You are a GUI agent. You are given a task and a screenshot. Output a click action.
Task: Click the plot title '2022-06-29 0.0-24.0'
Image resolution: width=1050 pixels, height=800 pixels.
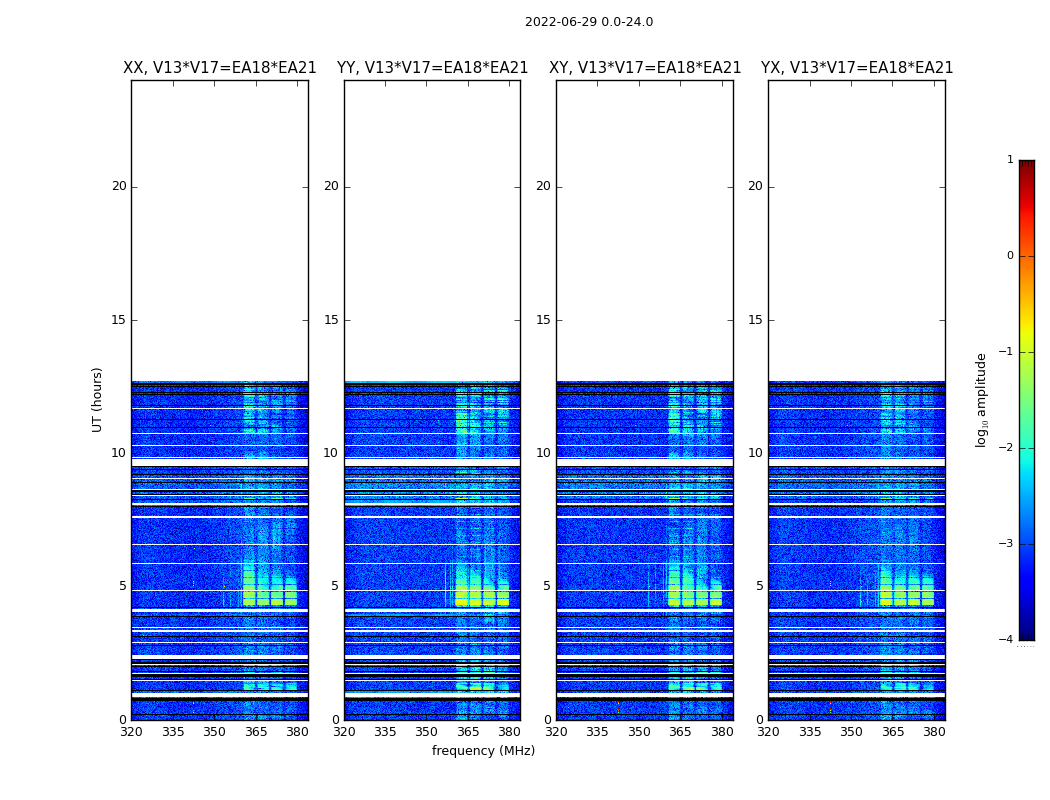tap(588, 22)
